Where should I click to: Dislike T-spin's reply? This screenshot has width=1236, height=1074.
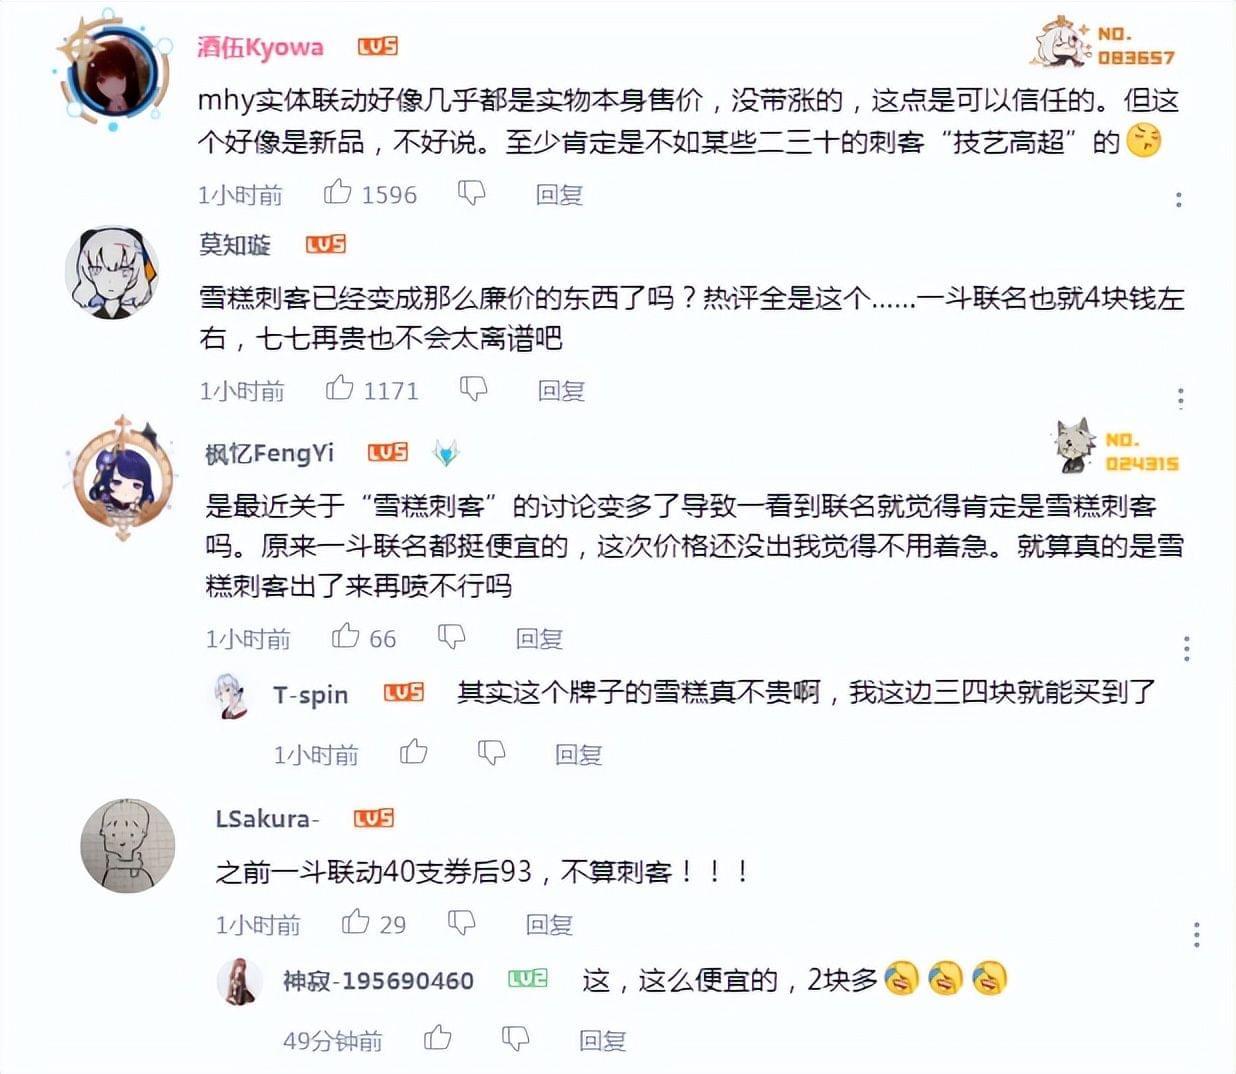491,753
